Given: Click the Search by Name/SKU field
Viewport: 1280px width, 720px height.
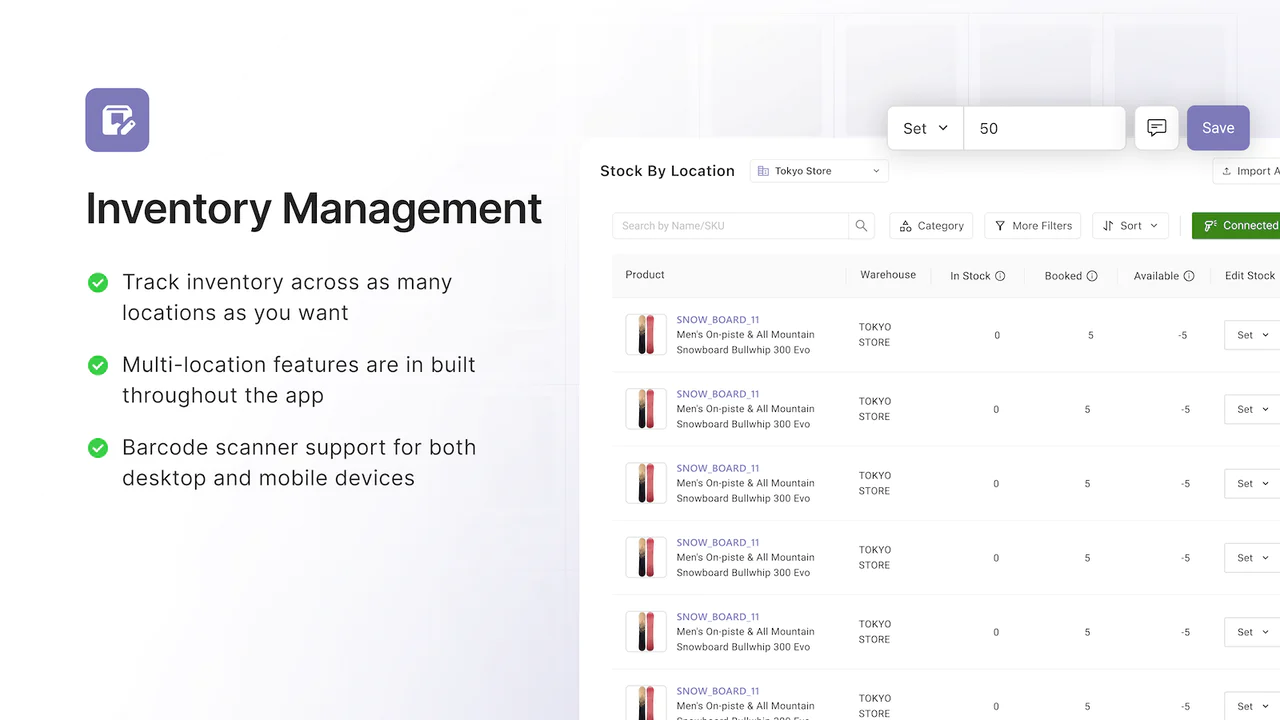Looking at the screenshot, I should click(x=731, y=226).
